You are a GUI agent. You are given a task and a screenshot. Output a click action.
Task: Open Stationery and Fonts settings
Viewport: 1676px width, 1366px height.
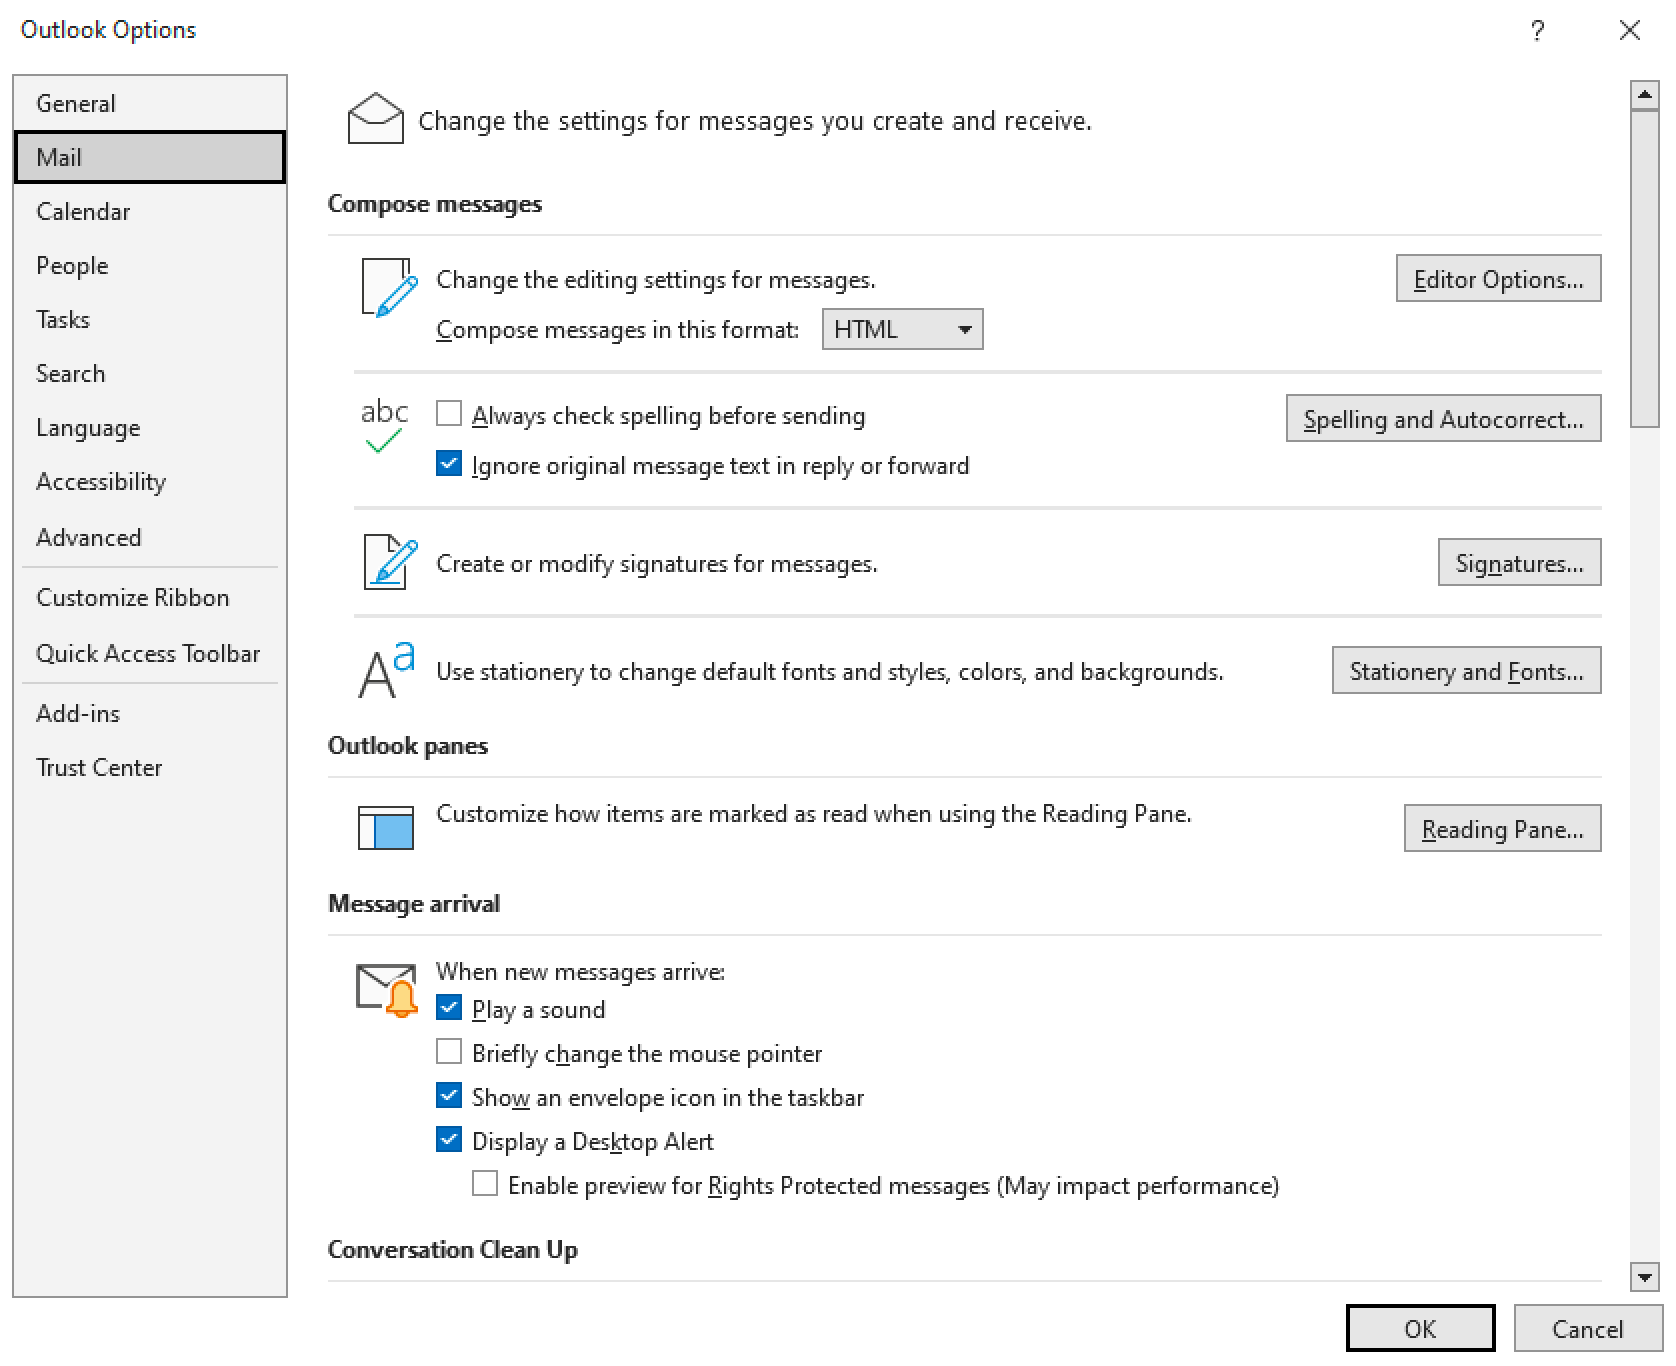tap(1465, 671)
